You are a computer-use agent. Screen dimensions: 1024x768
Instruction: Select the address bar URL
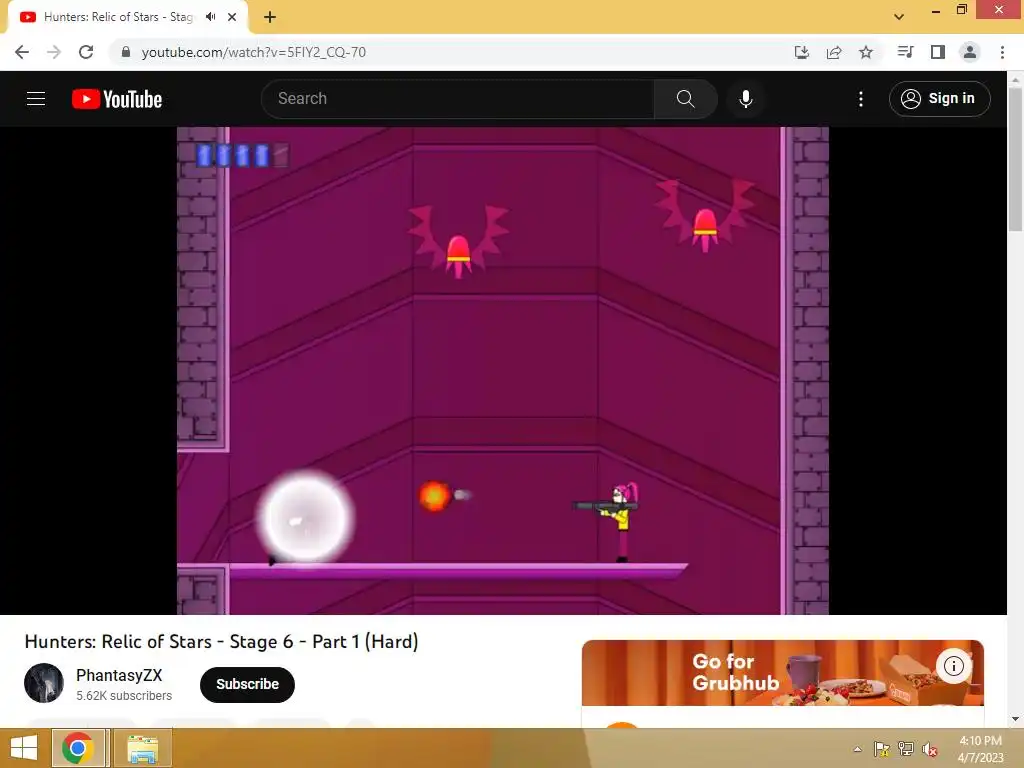253,52
